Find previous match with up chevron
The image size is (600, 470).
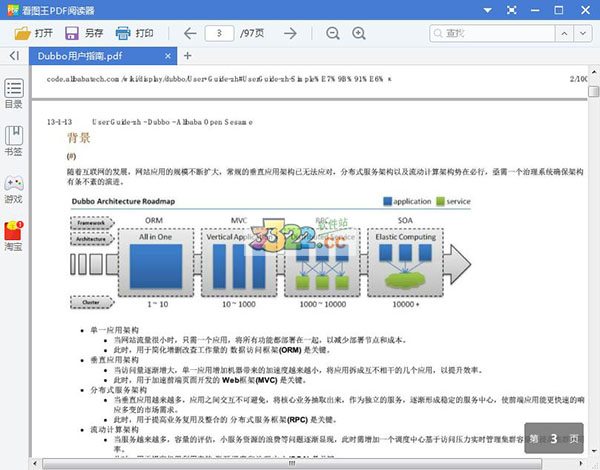(564, 33)
